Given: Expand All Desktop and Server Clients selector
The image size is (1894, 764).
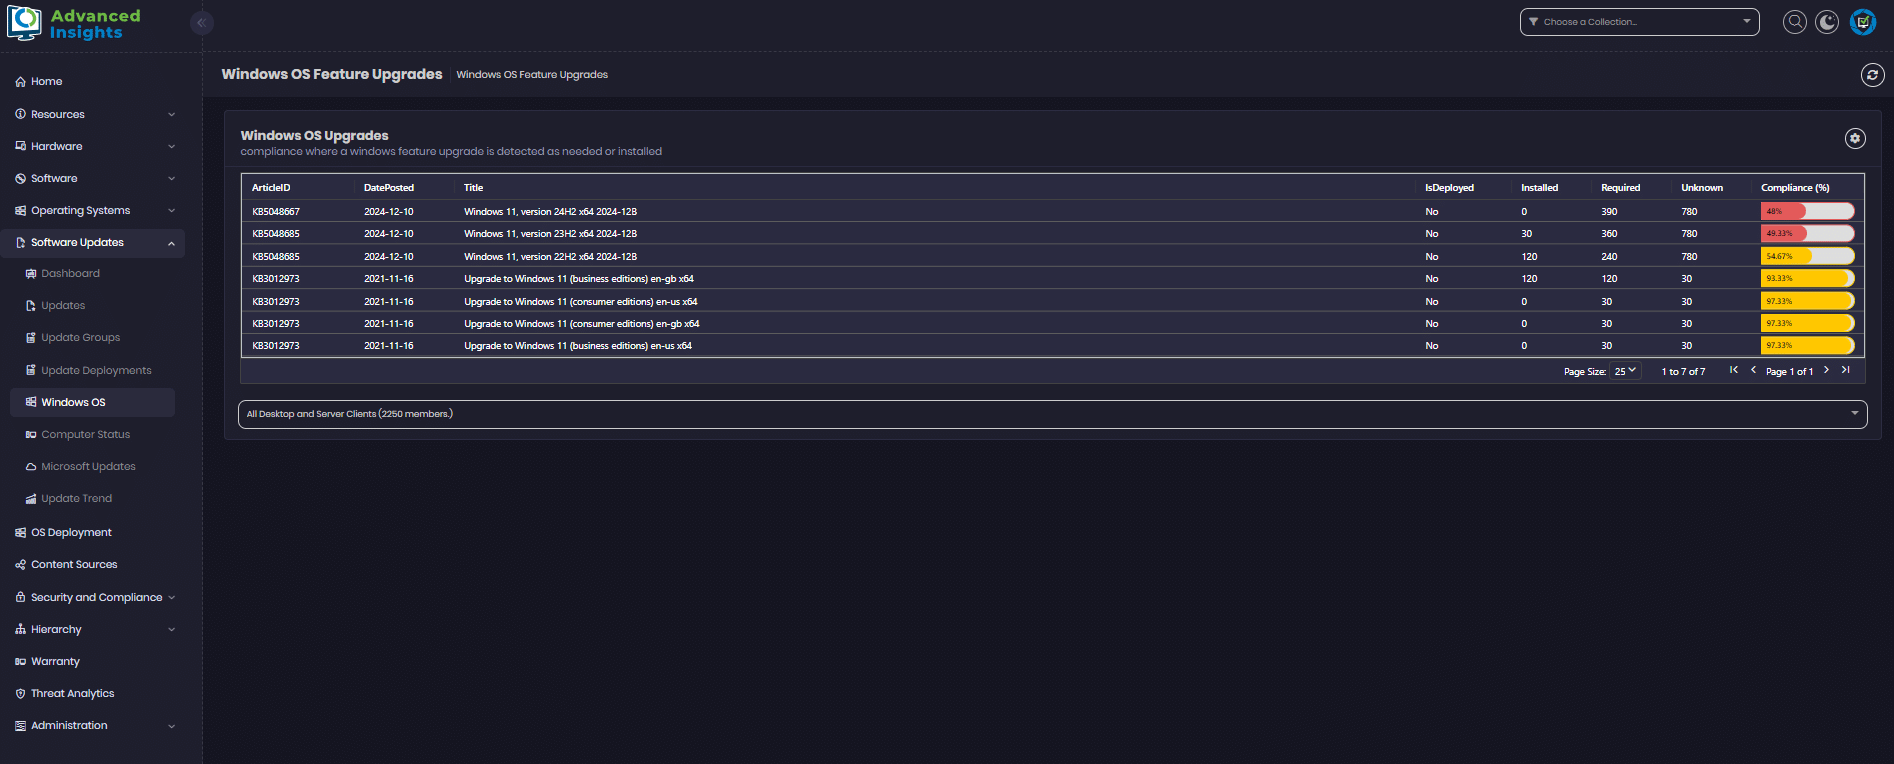Looking at the screenshot, I should 1052,414.
